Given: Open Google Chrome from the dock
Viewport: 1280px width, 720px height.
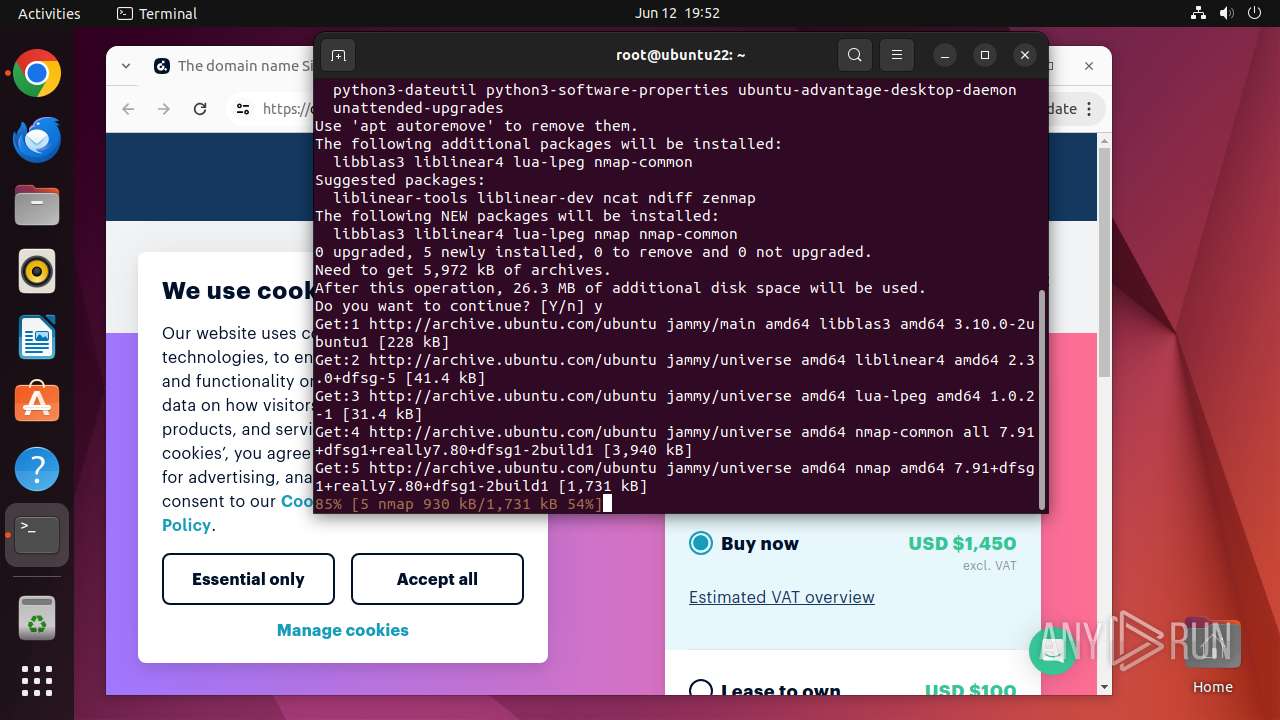Looking at the screenshot, I should [37, 74].
